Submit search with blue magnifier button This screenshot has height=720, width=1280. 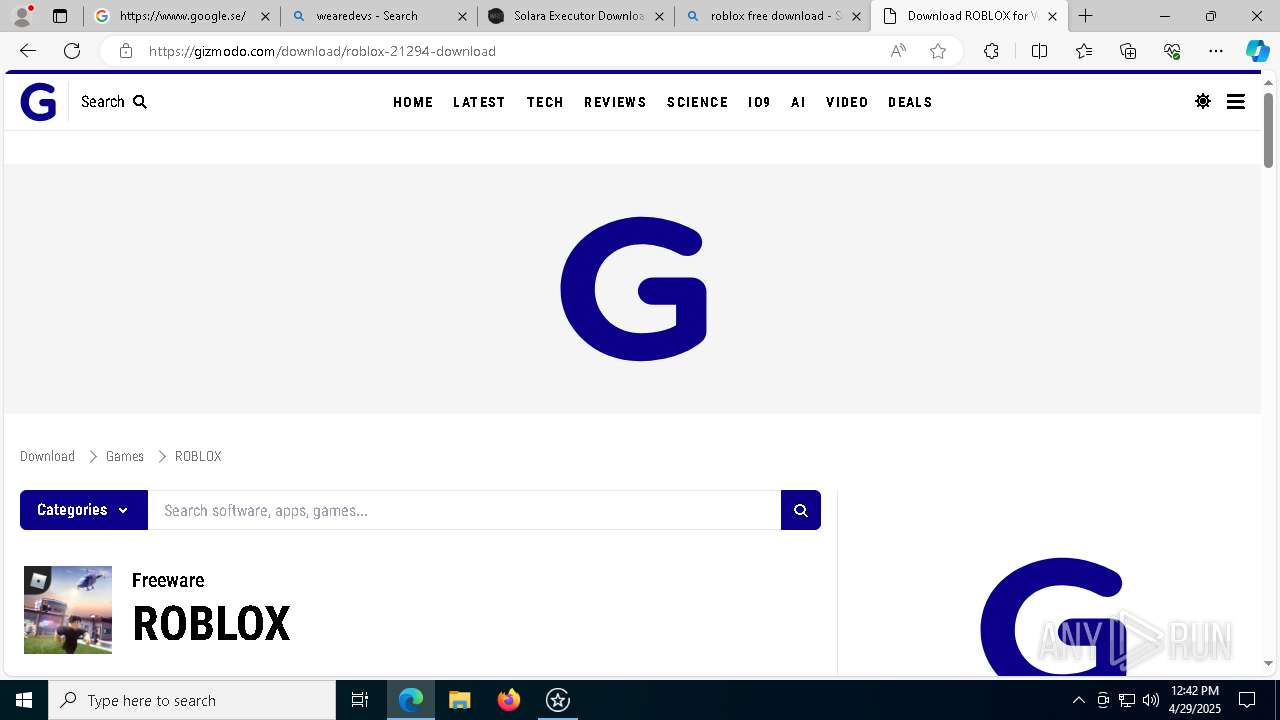[801, 510]
